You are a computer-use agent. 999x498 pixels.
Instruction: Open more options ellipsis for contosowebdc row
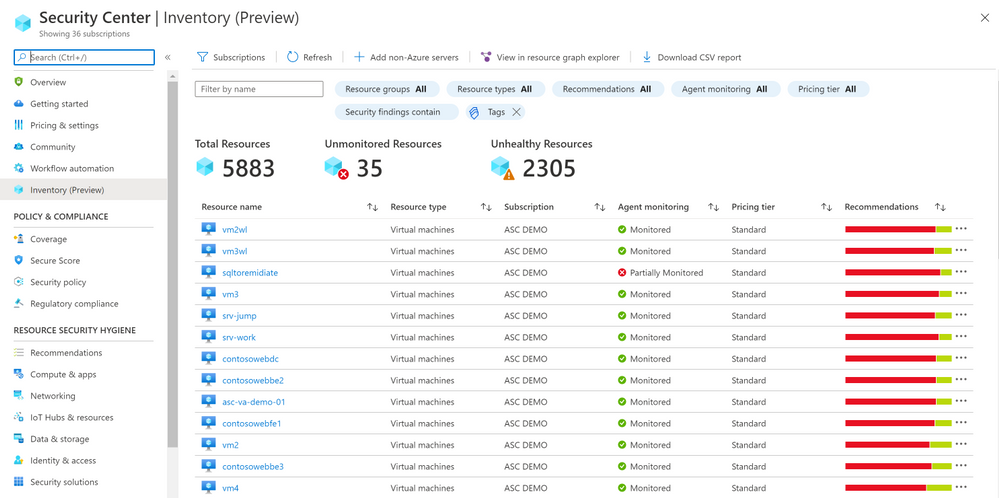961,359
